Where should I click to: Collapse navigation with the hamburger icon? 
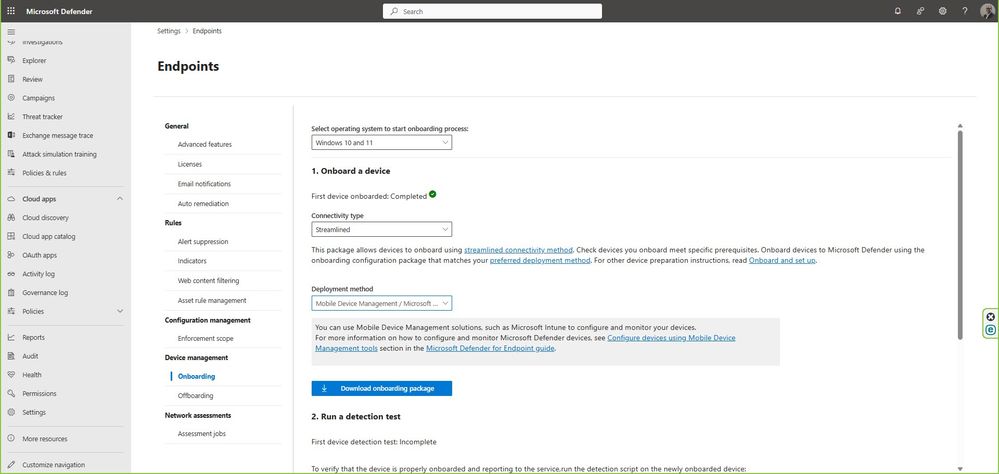point(11,31)
